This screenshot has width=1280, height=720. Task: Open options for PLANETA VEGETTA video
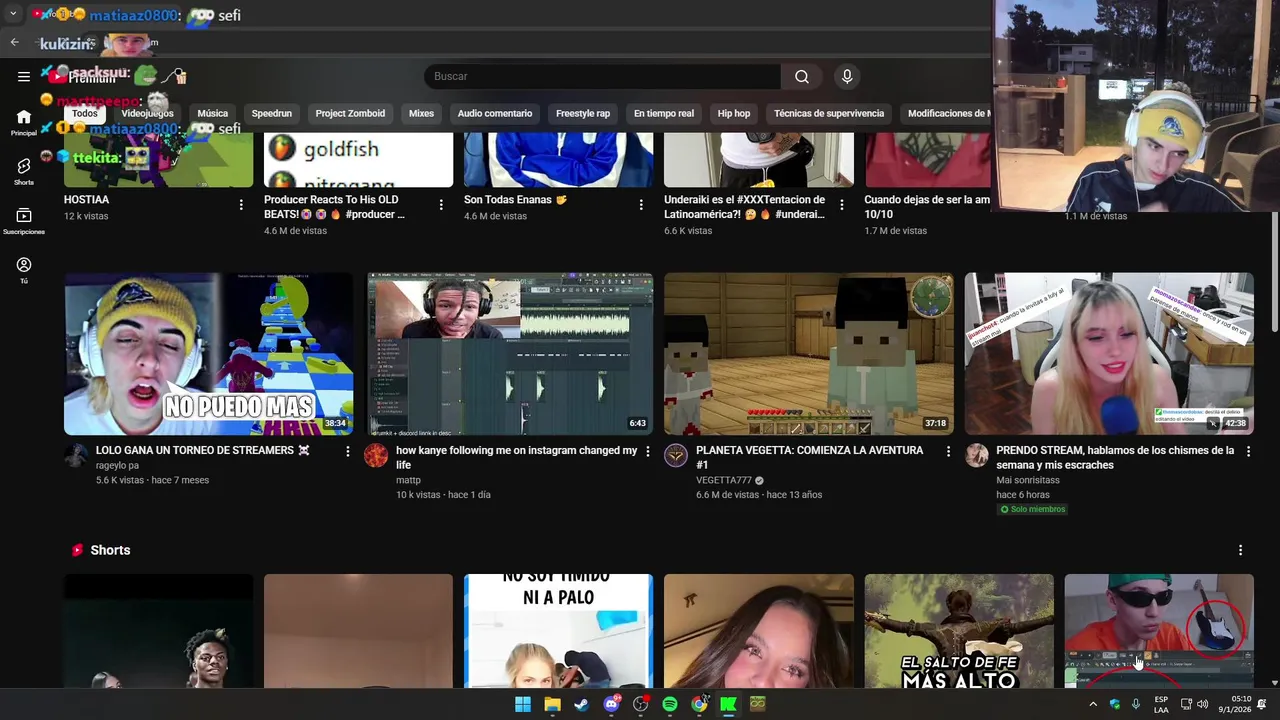(x=948, y=452)
